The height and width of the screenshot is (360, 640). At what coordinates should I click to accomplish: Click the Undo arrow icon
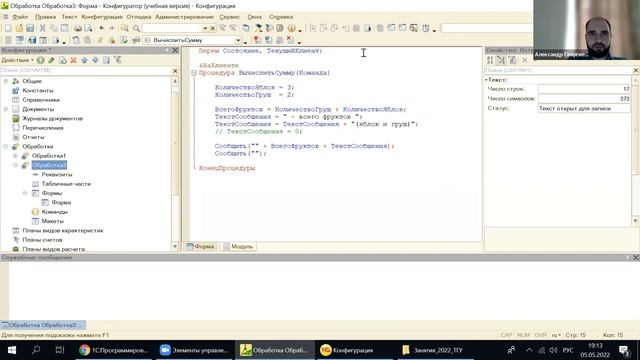pyautogui.click(x=101, y=28)
